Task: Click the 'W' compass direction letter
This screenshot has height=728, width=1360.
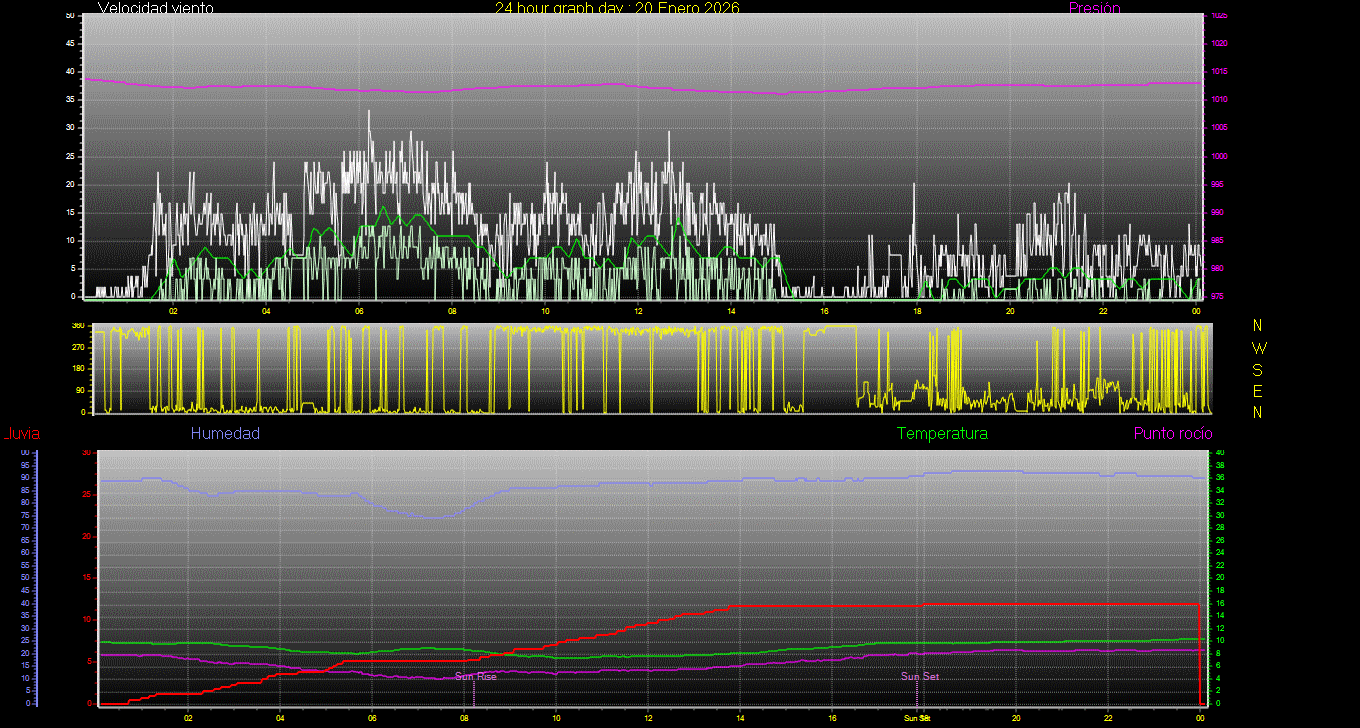Action: tap(1258, 348)
